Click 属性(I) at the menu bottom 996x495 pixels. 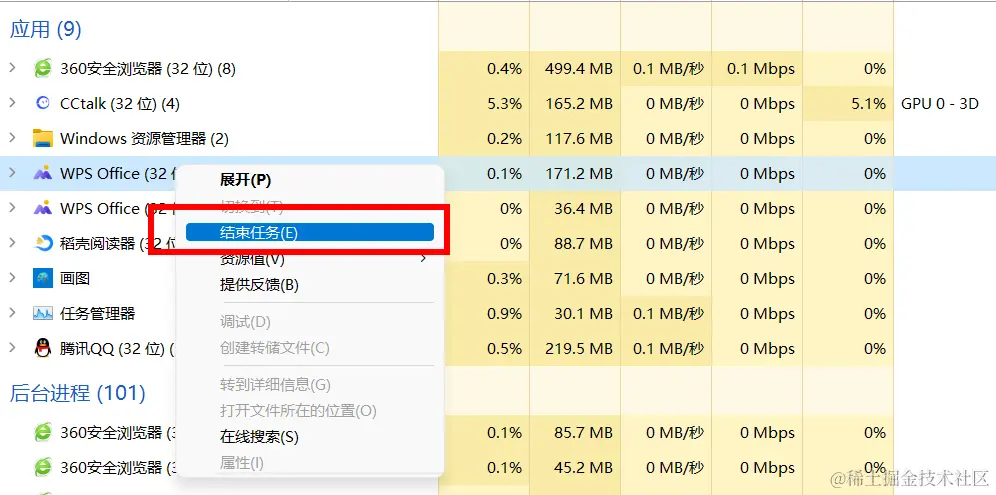tap(241, 463)
